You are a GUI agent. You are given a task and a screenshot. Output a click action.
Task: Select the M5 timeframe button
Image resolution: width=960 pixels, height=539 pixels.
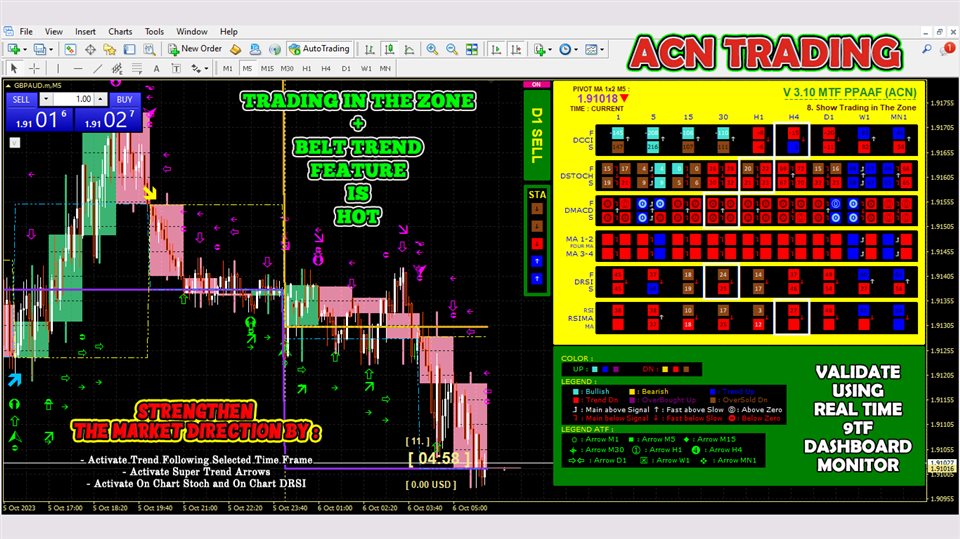247,69
